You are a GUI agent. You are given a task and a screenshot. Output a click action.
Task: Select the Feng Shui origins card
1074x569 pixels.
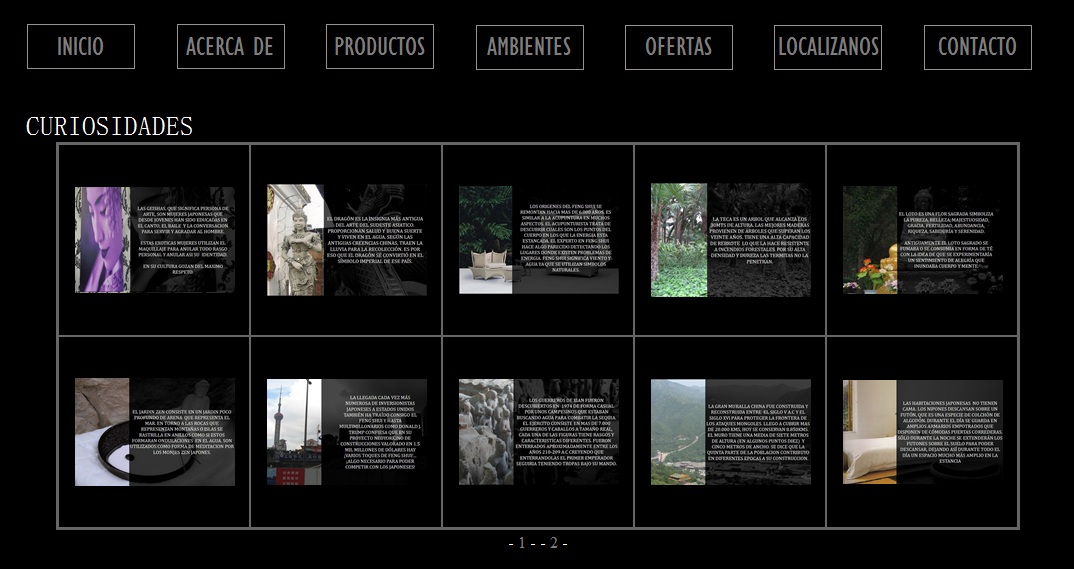[x=538, y=240]
